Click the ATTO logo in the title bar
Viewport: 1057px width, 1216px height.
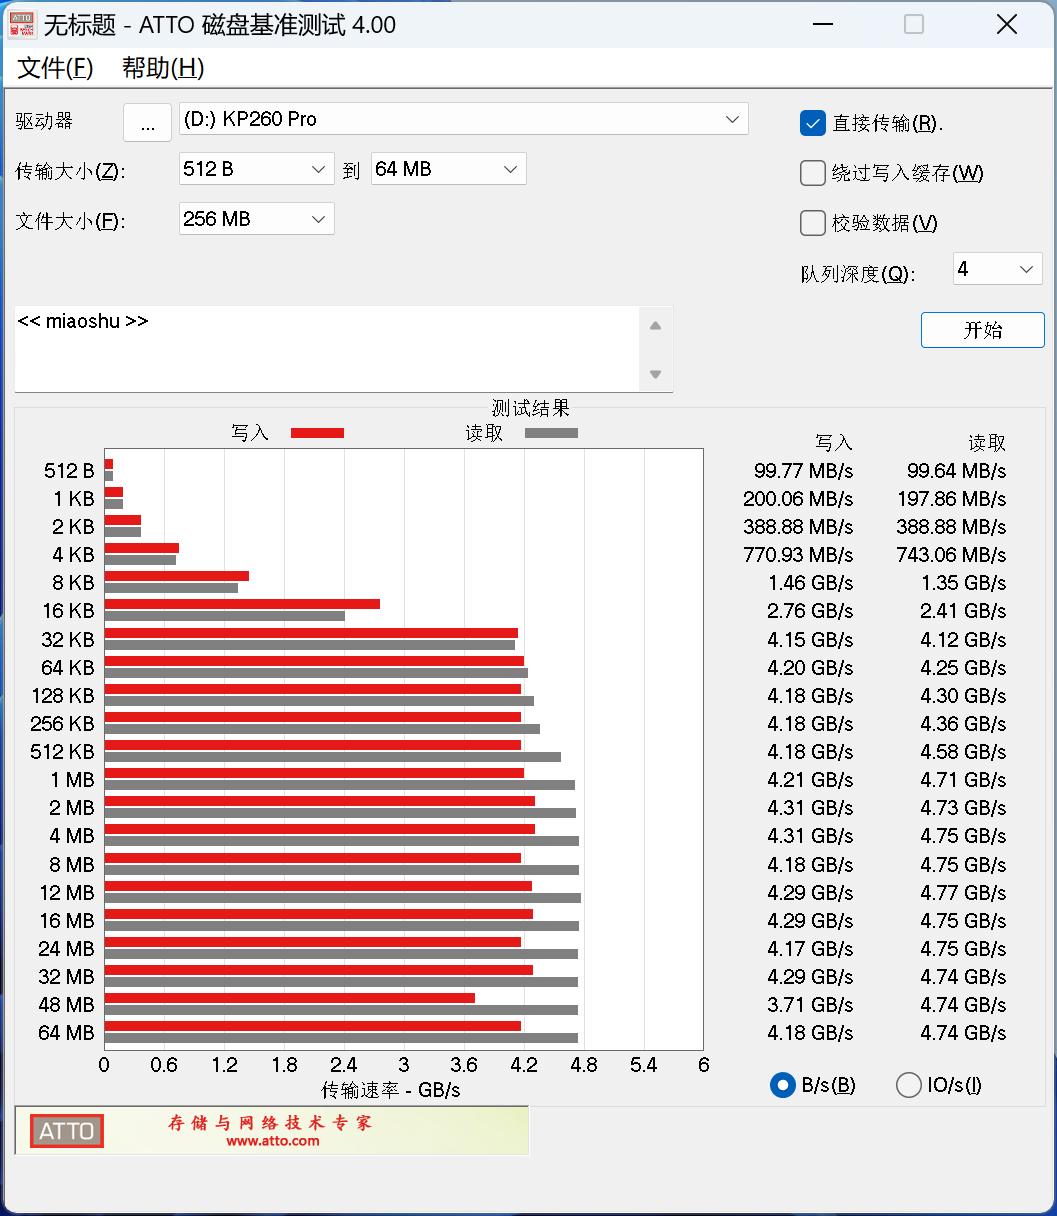21,24
